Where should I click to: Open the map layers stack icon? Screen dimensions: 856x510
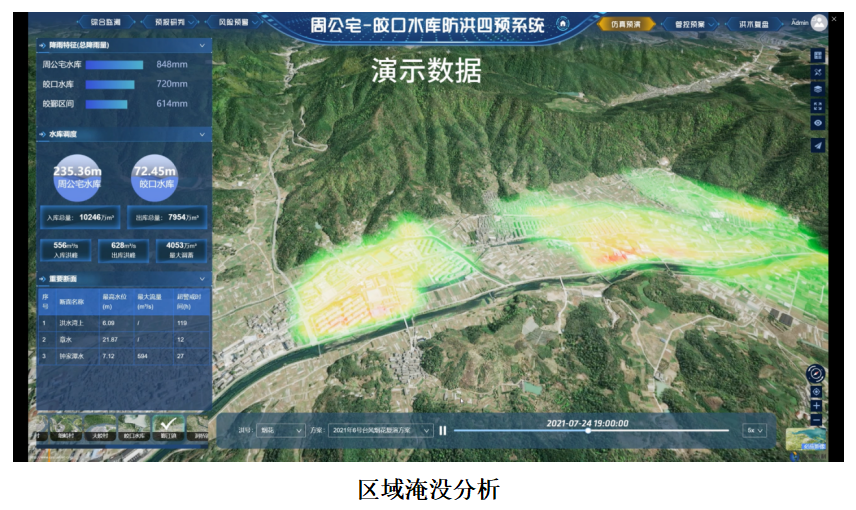click(818, 89)
